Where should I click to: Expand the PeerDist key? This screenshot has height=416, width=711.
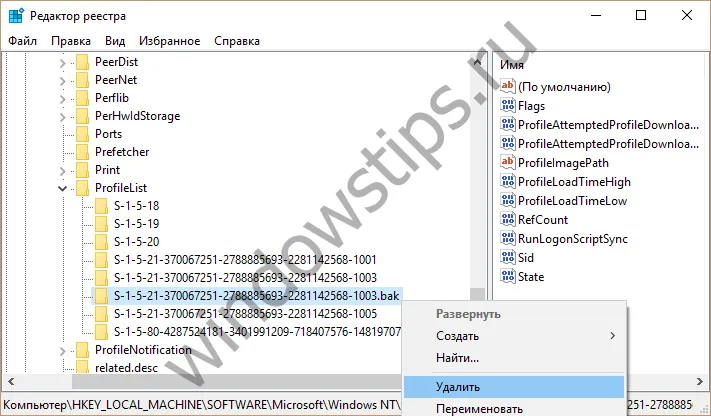(63, 63)
